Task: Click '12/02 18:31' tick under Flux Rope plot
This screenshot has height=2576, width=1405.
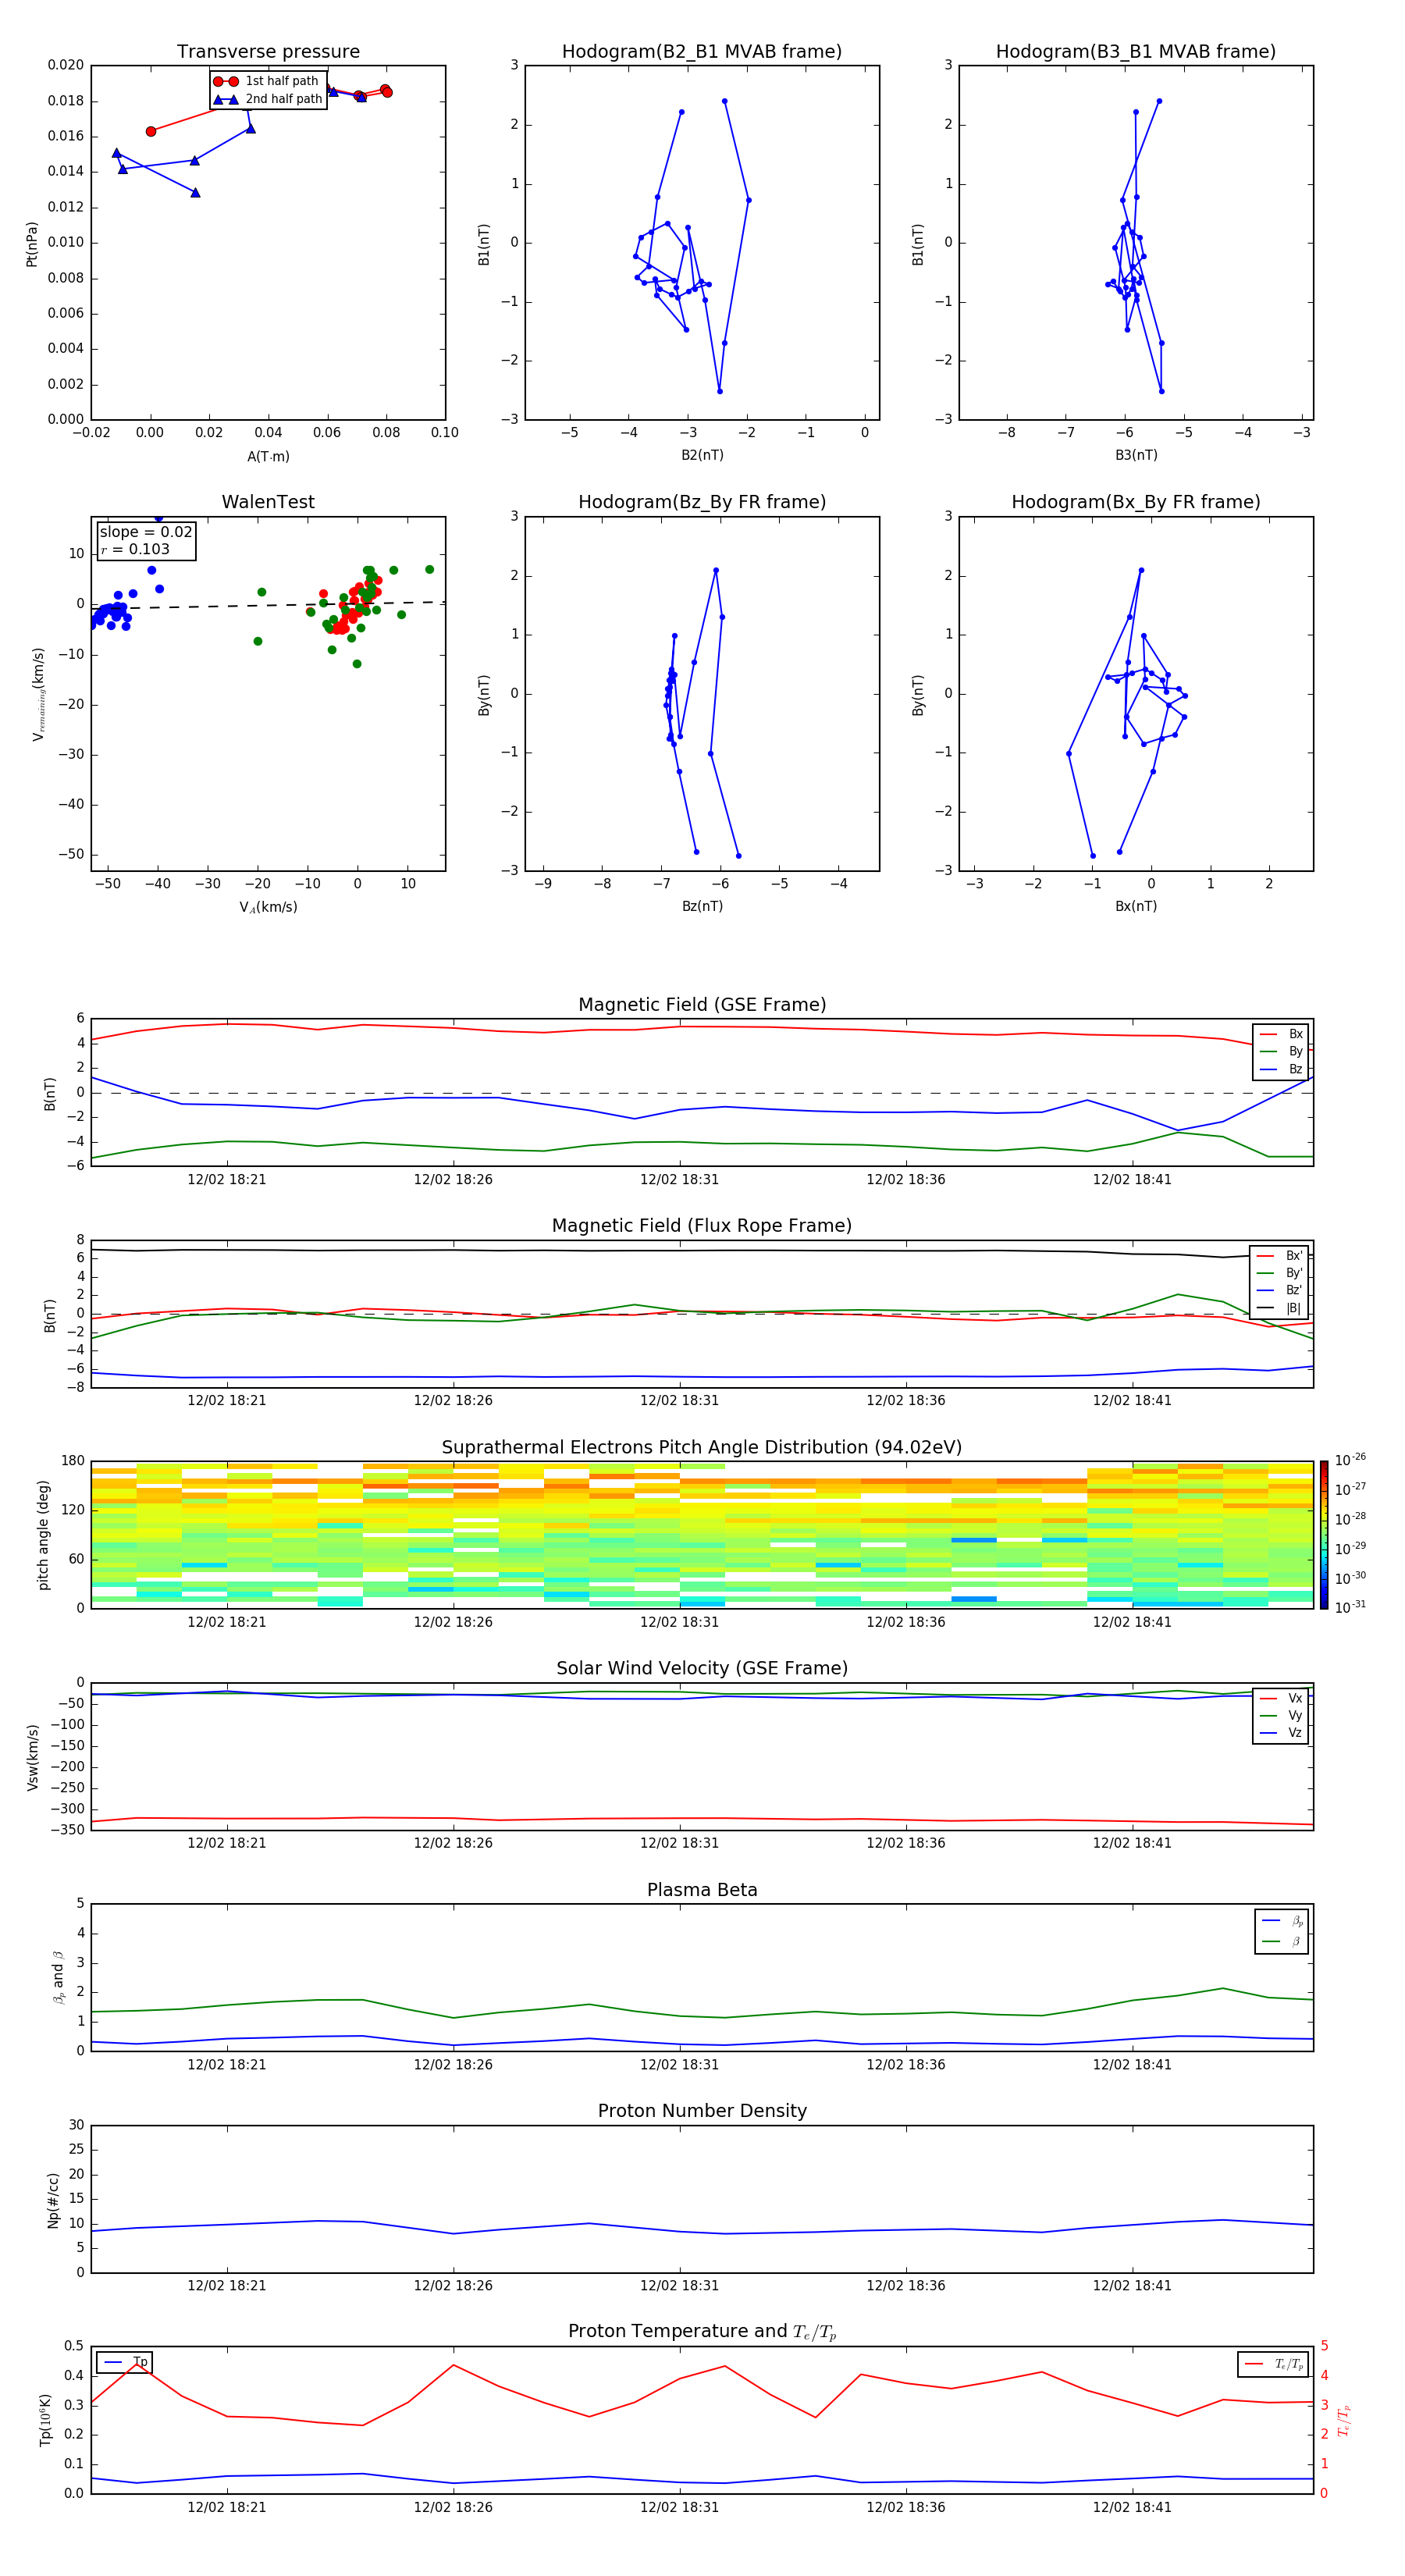Action: (679, 1401)
